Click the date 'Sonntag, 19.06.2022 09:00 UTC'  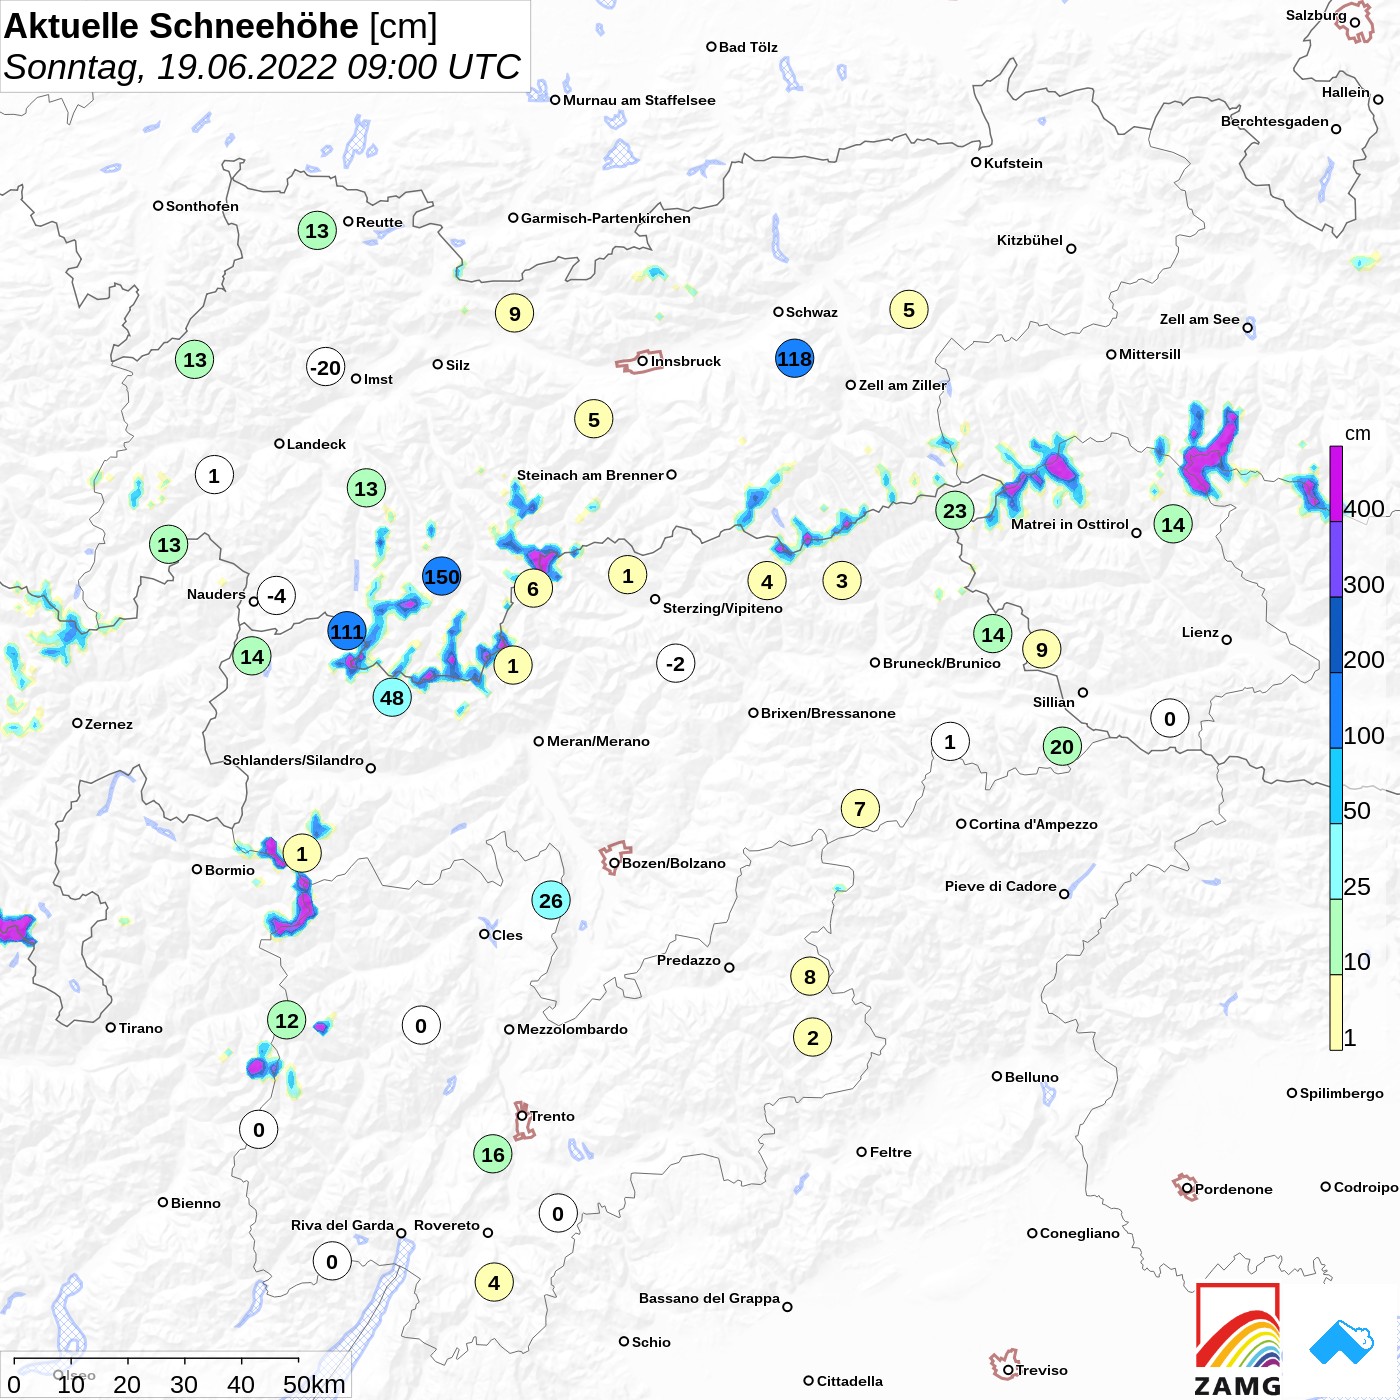262,67
